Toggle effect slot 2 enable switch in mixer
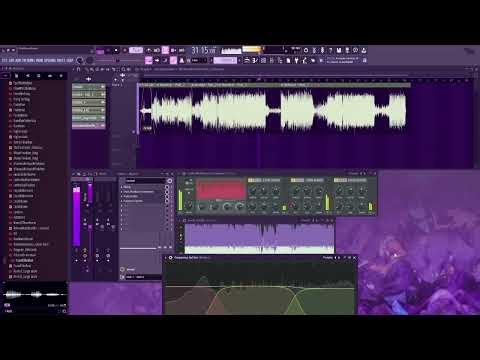 pos(167,192)
